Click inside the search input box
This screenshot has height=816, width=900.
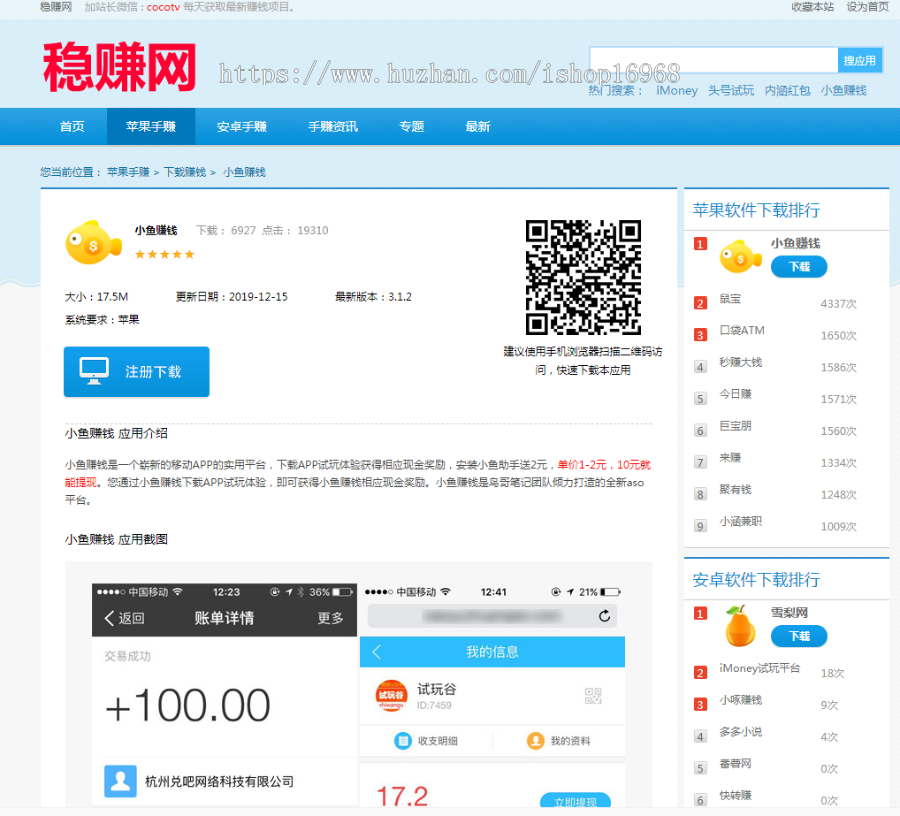[x=712, y=60]
